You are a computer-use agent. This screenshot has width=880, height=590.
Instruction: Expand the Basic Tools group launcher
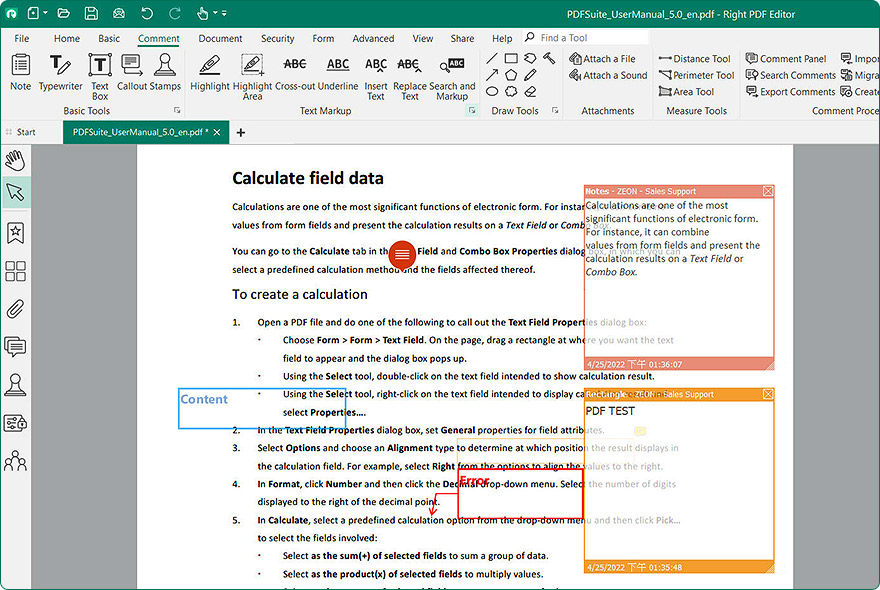[177, 111]
